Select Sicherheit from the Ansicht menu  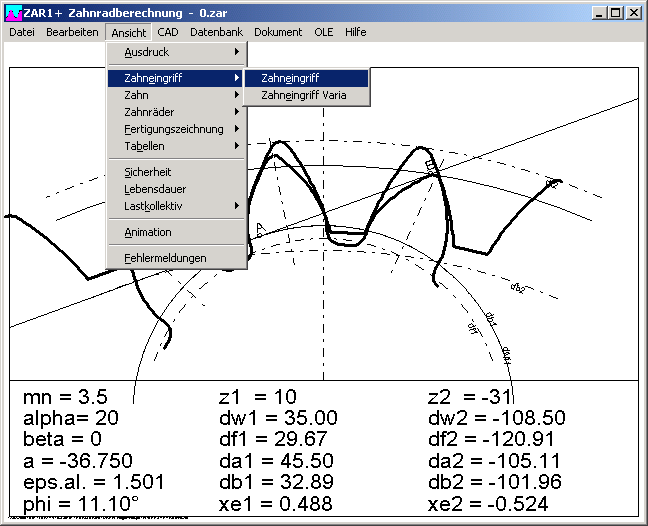[x=148, y=172]
